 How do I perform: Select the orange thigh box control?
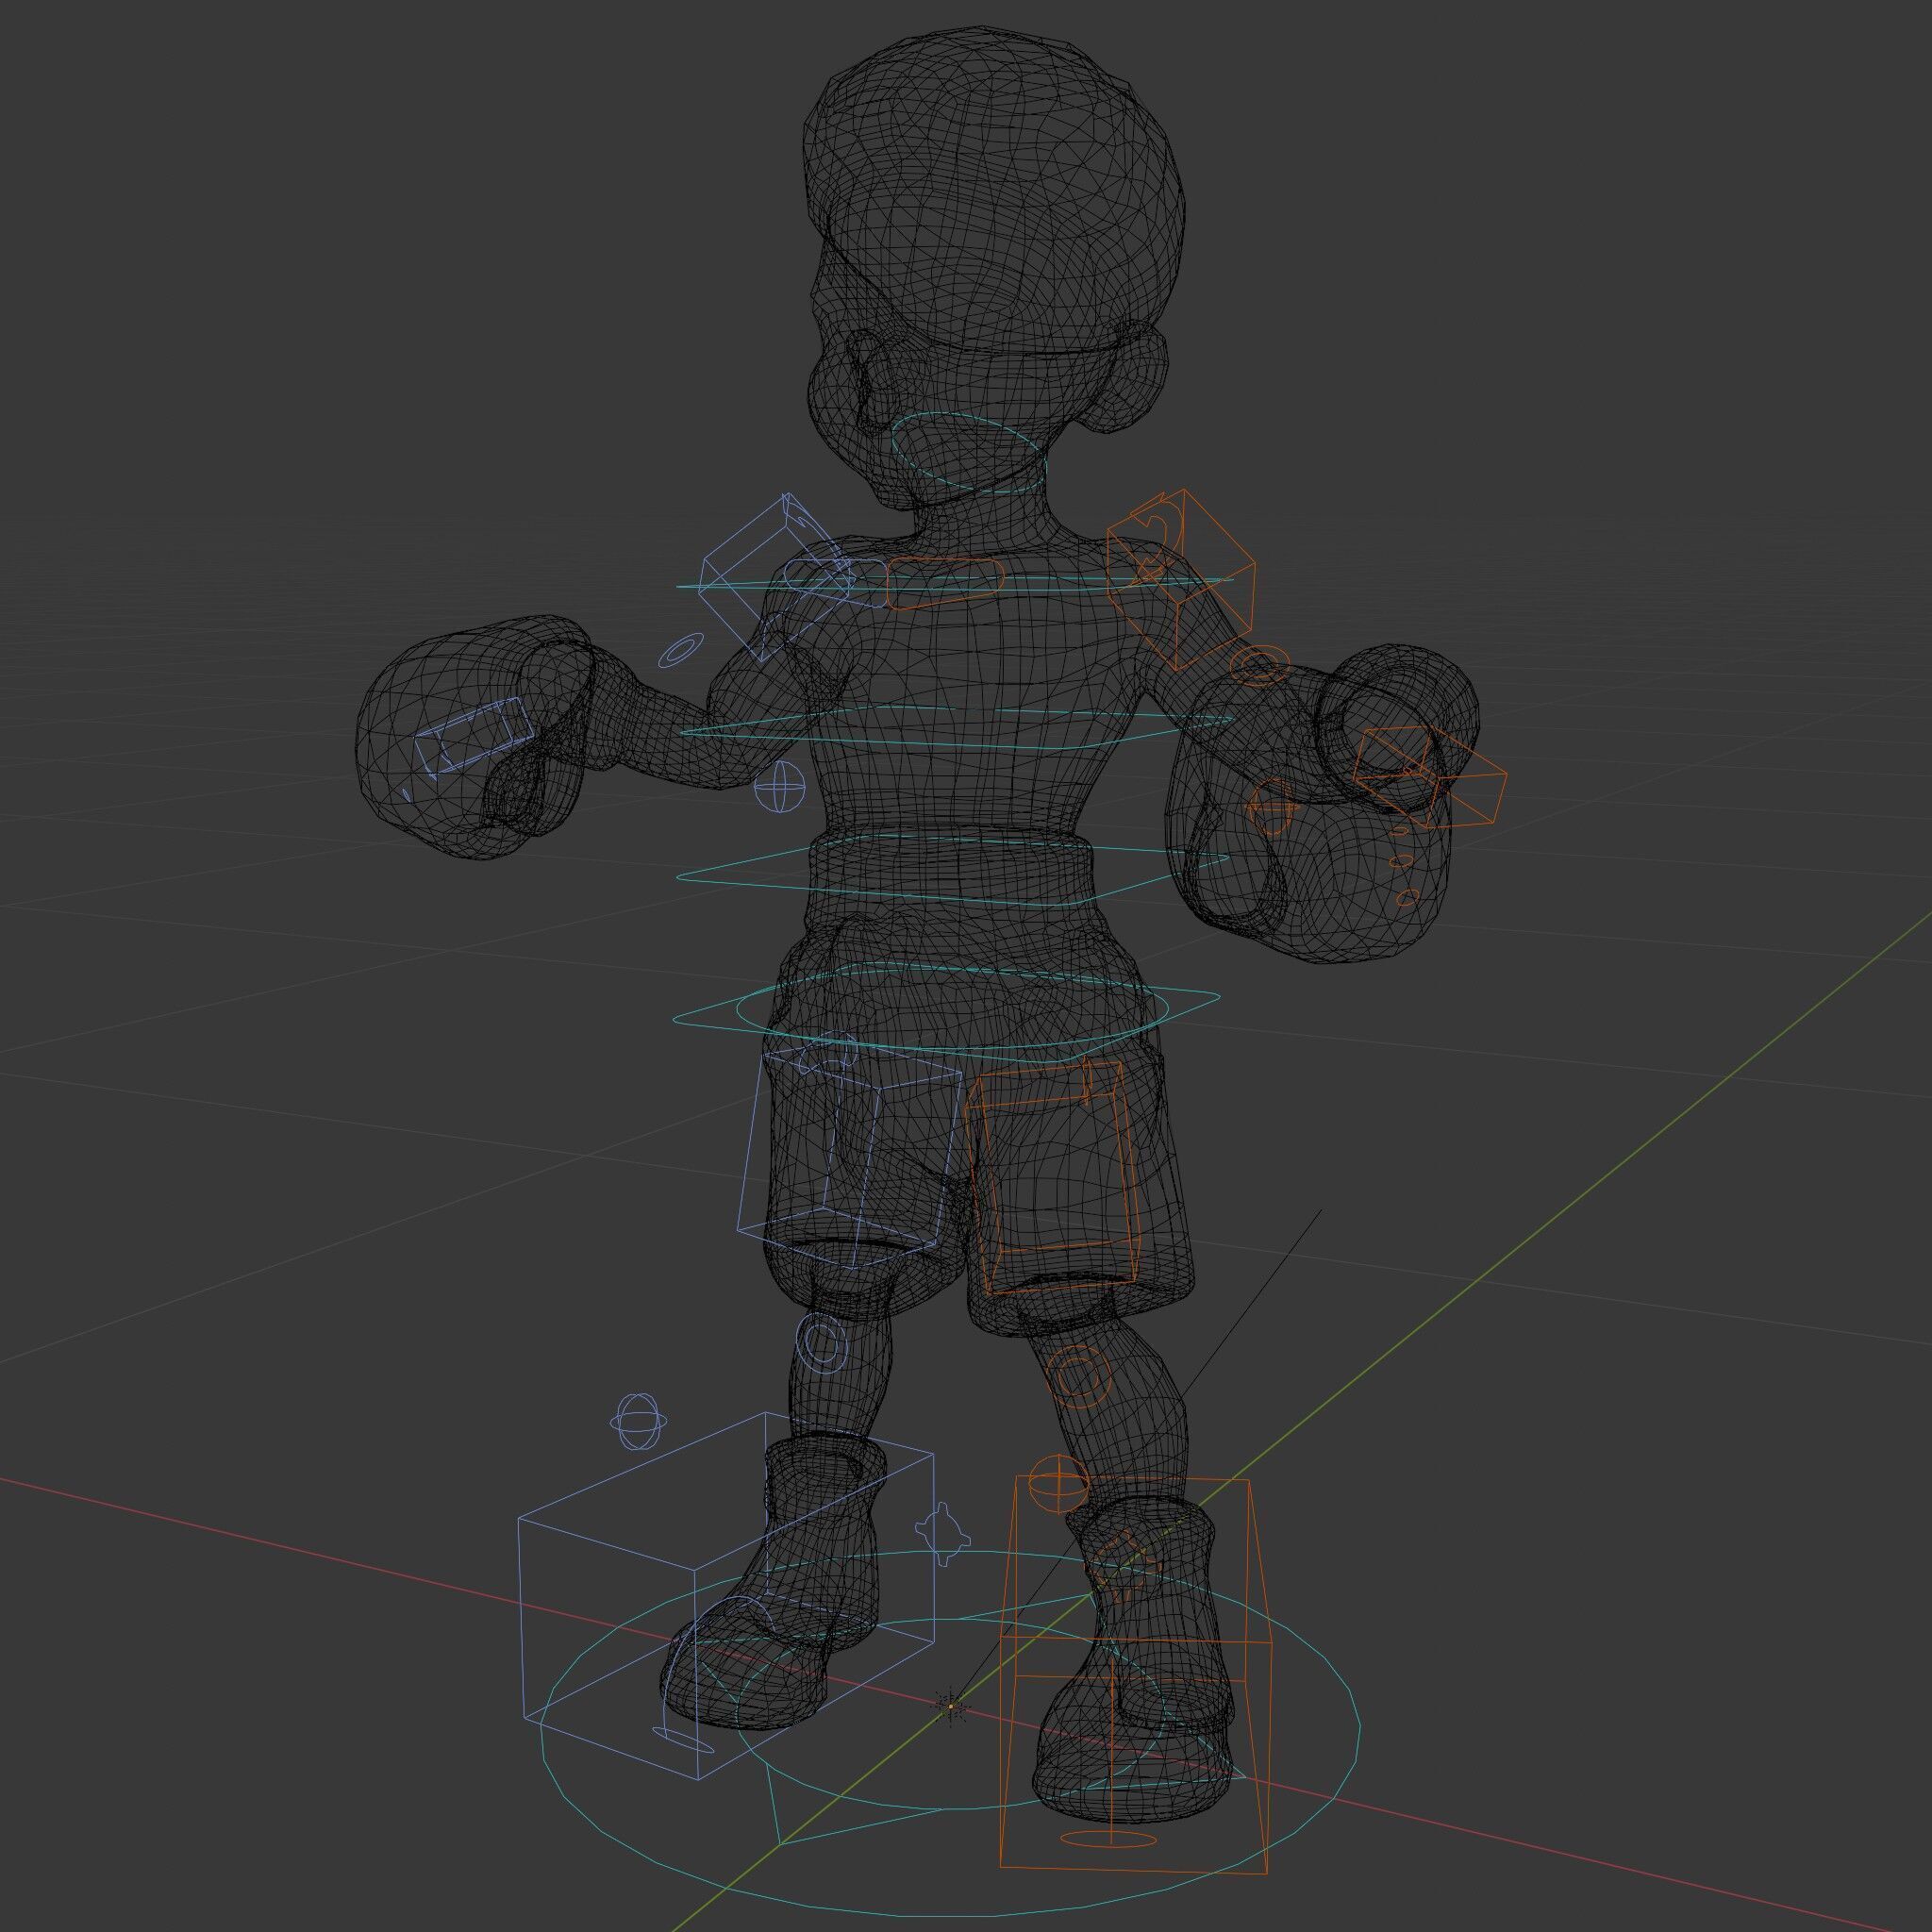[1053, 1180]
